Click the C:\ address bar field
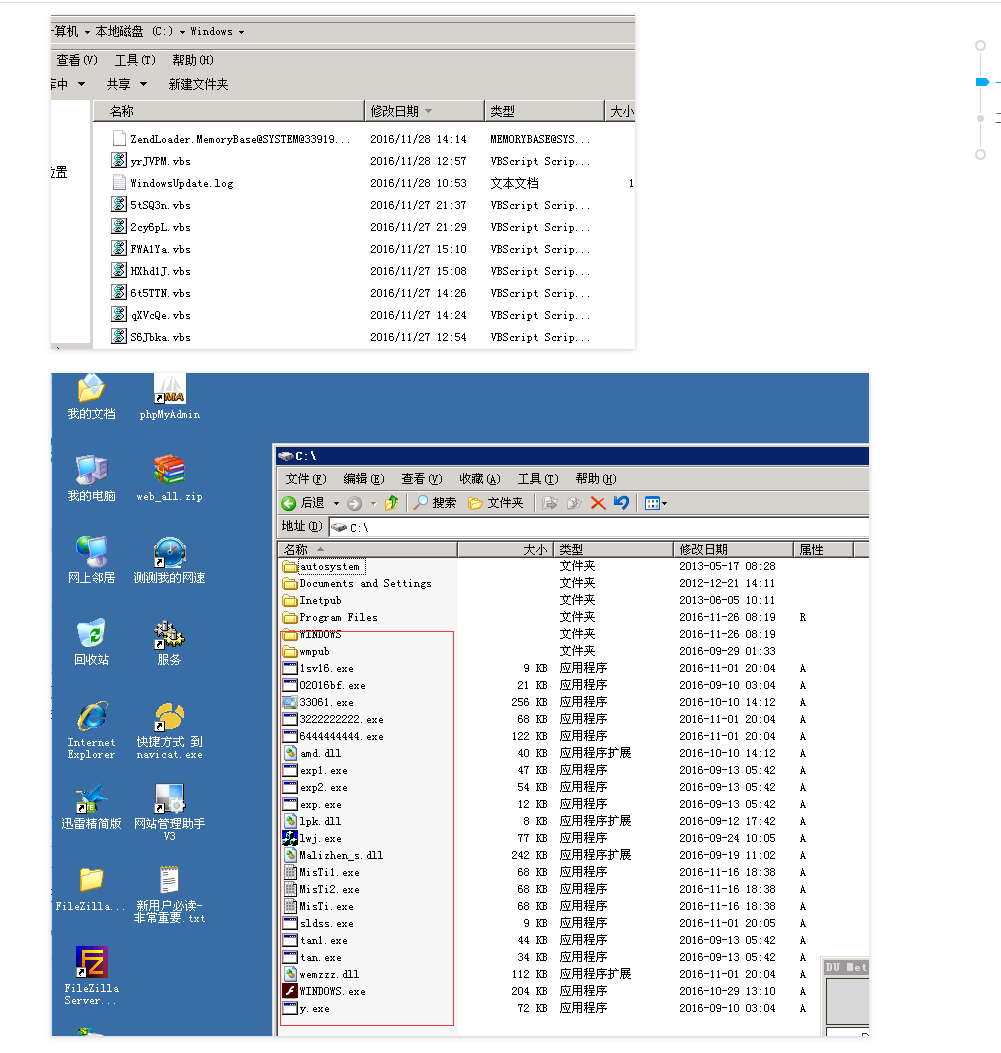1001x1053 pixels. click(599, 527)
